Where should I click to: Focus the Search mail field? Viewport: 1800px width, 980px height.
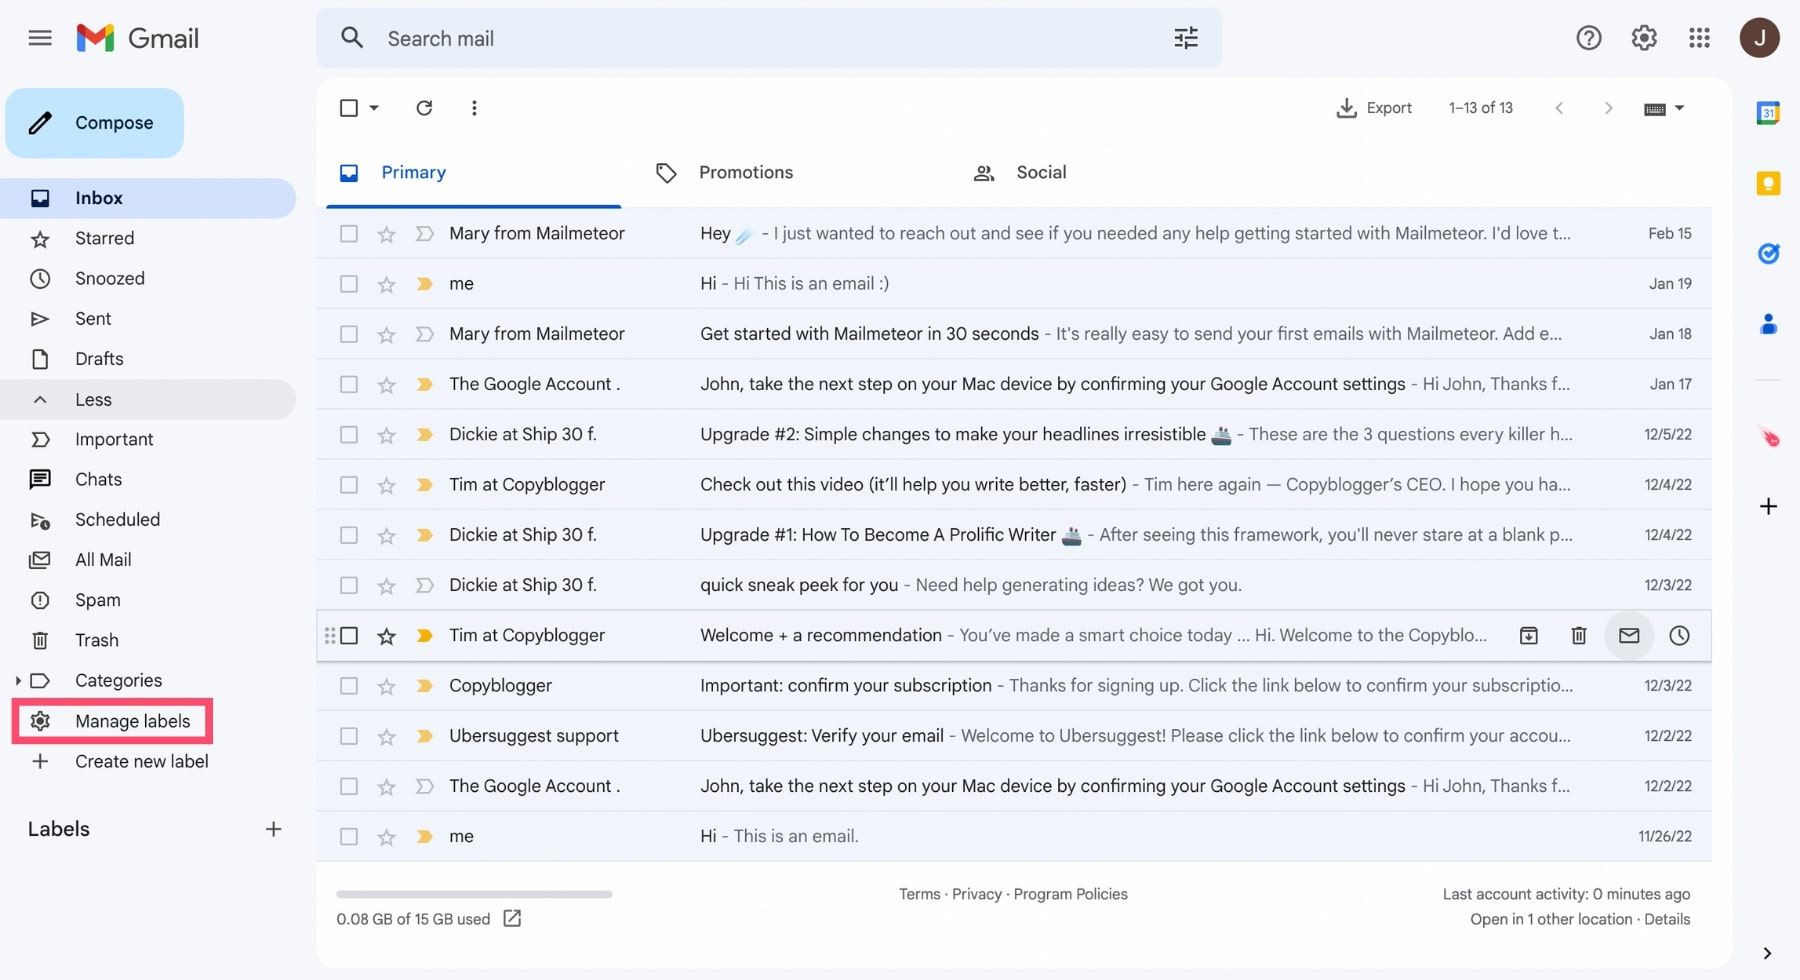tap(769, 38)
